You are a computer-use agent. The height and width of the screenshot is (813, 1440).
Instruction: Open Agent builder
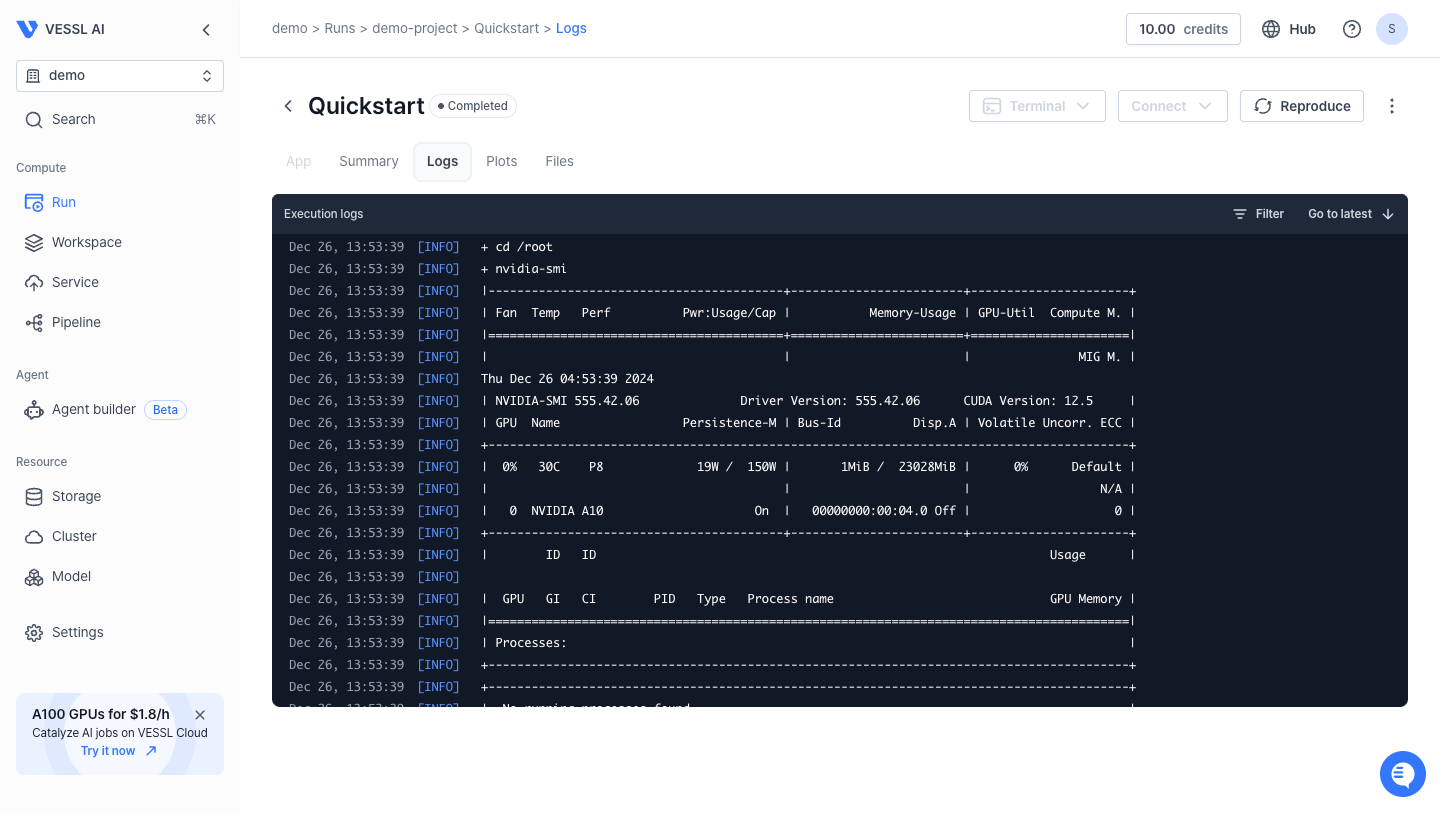coord(94,409)
